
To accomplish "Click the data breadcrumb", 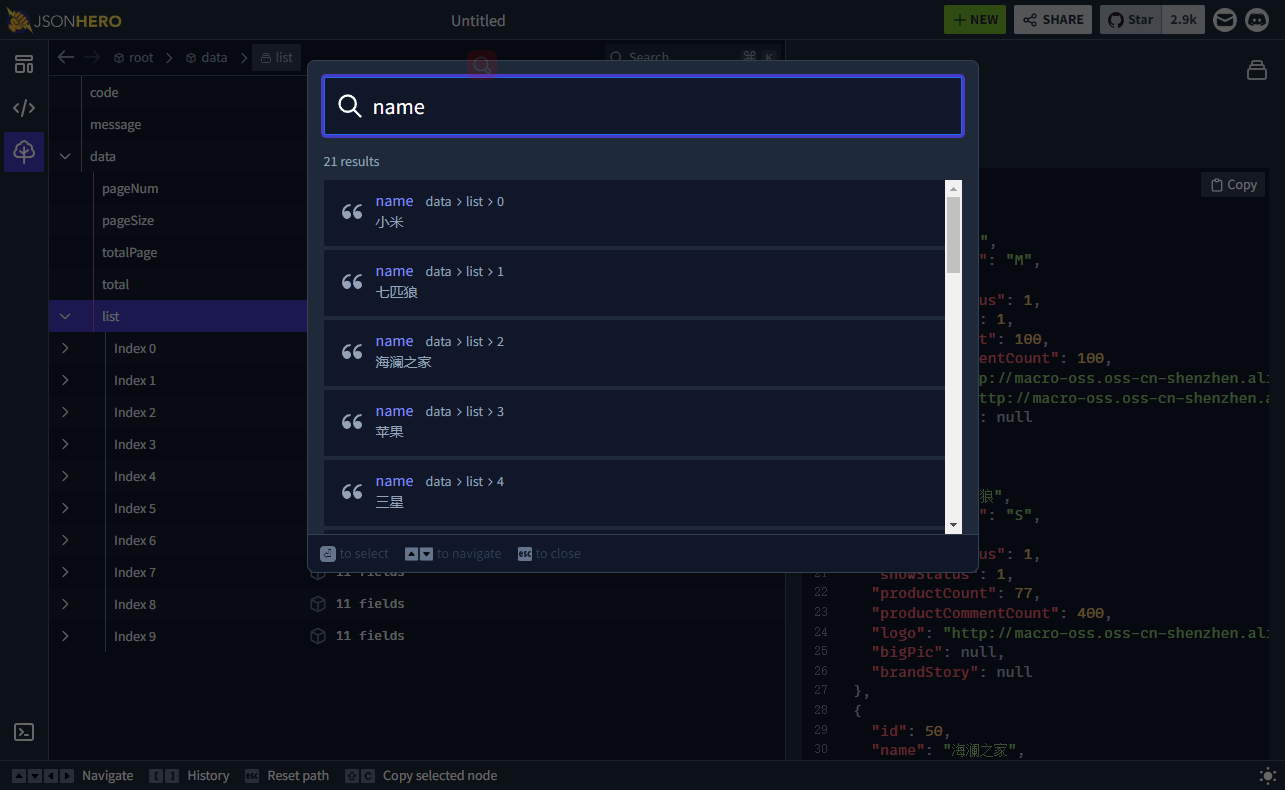I will click(x=206, y=58).
